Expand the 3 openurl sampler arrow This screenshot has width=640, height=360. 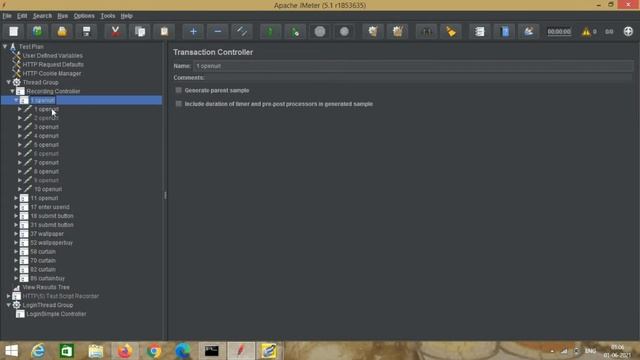coord(20,127)
